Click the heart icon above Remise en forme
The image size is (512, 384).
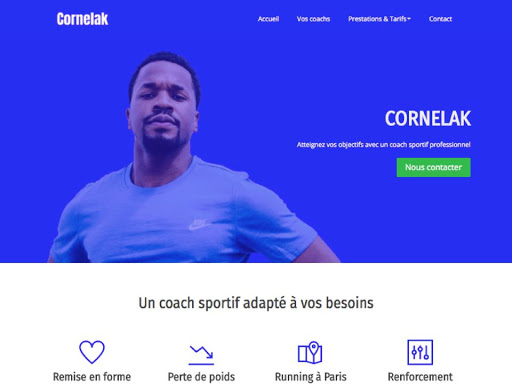92,352
